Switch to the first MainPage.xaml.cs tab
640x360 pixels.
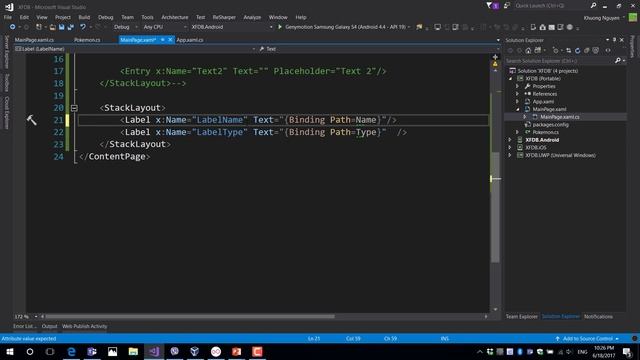(34, 40)
